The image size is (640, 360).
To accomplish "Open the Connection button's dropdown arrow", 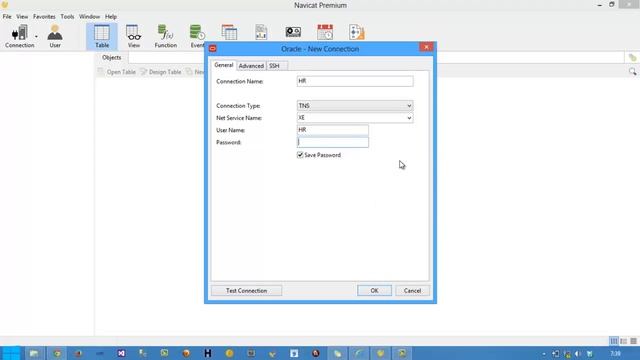I will pyautogui.click(x=36, y=37).
